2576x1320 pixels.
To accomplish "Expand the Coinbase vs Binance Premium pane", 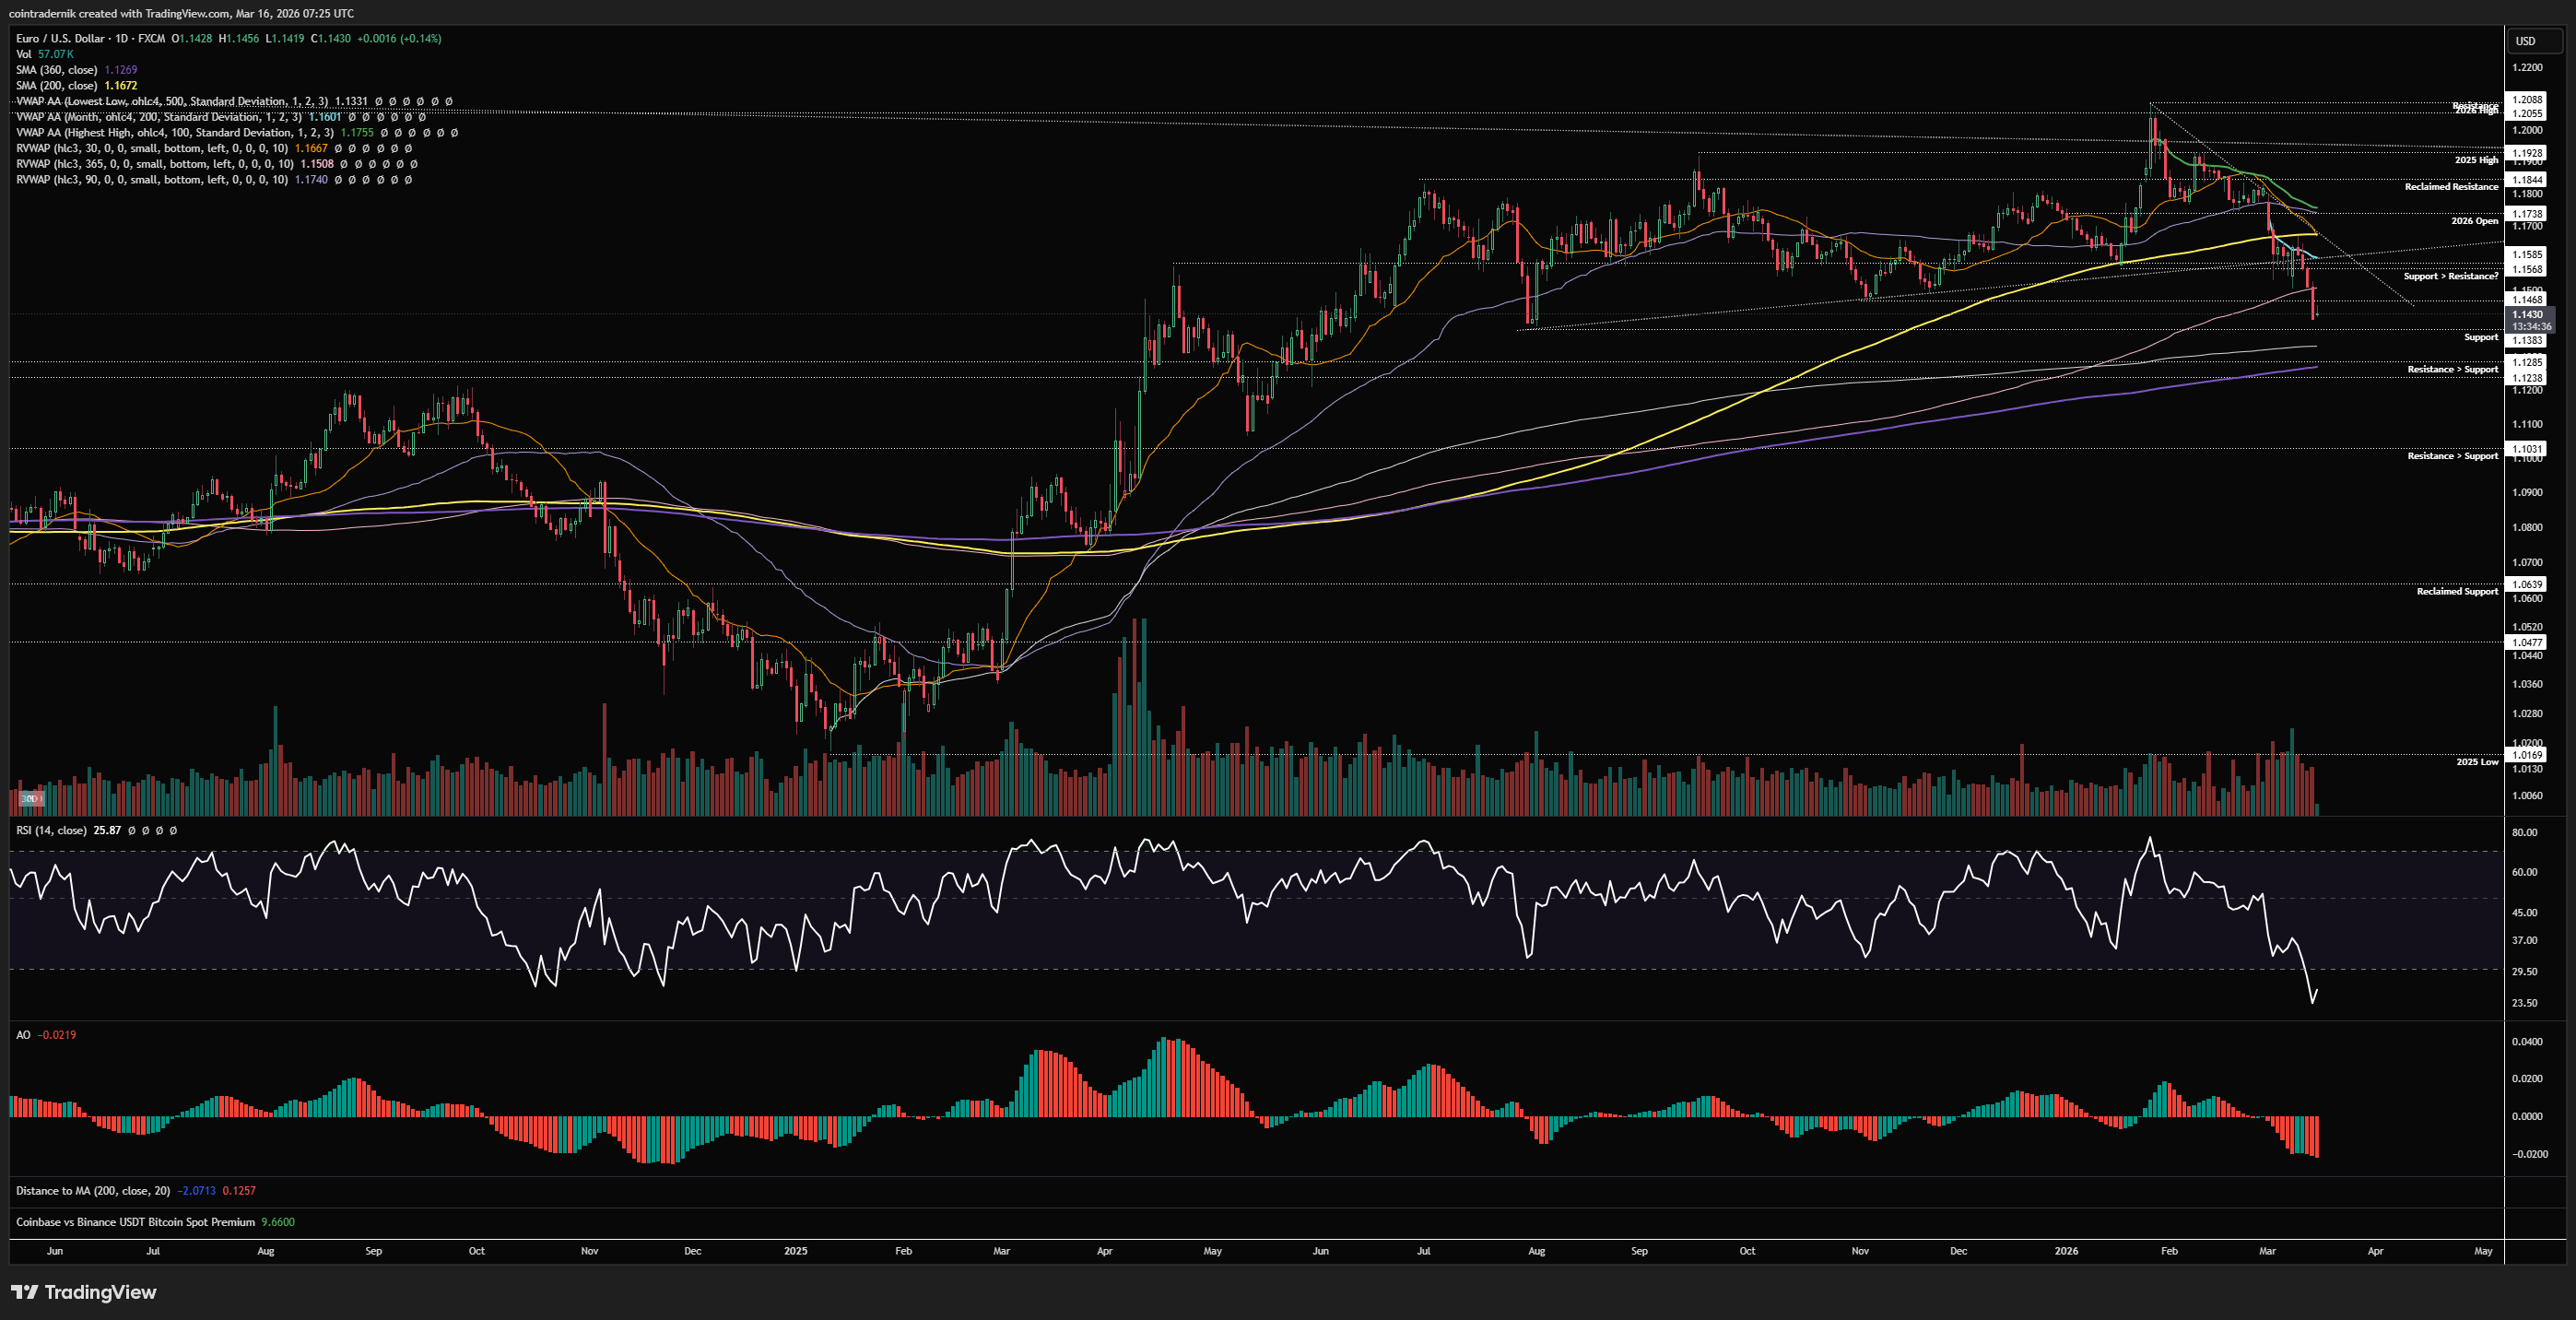I will pos(135,1222).
